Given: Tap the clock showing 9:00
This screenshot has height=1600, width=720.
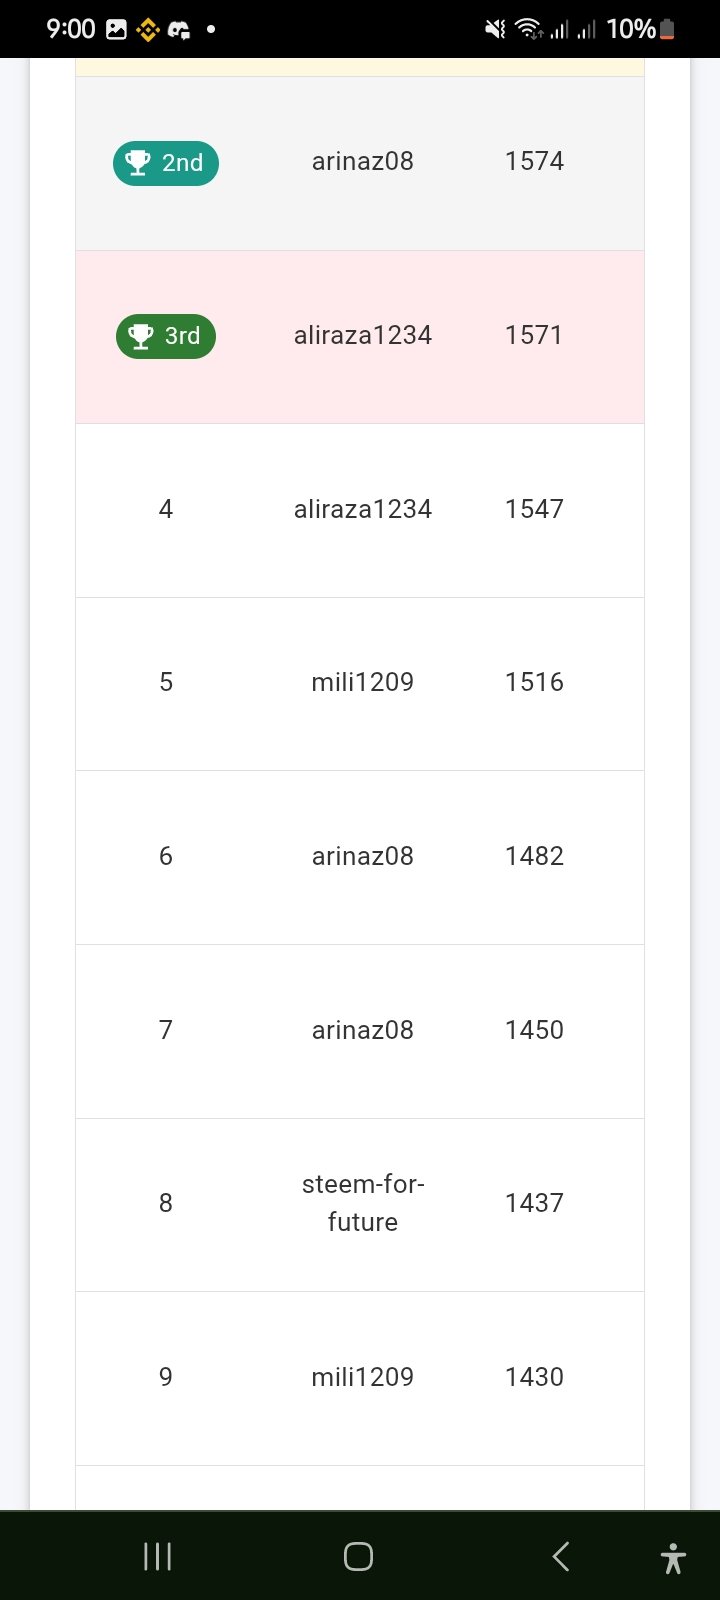Looking at the screenshot, I should [71, 29].
